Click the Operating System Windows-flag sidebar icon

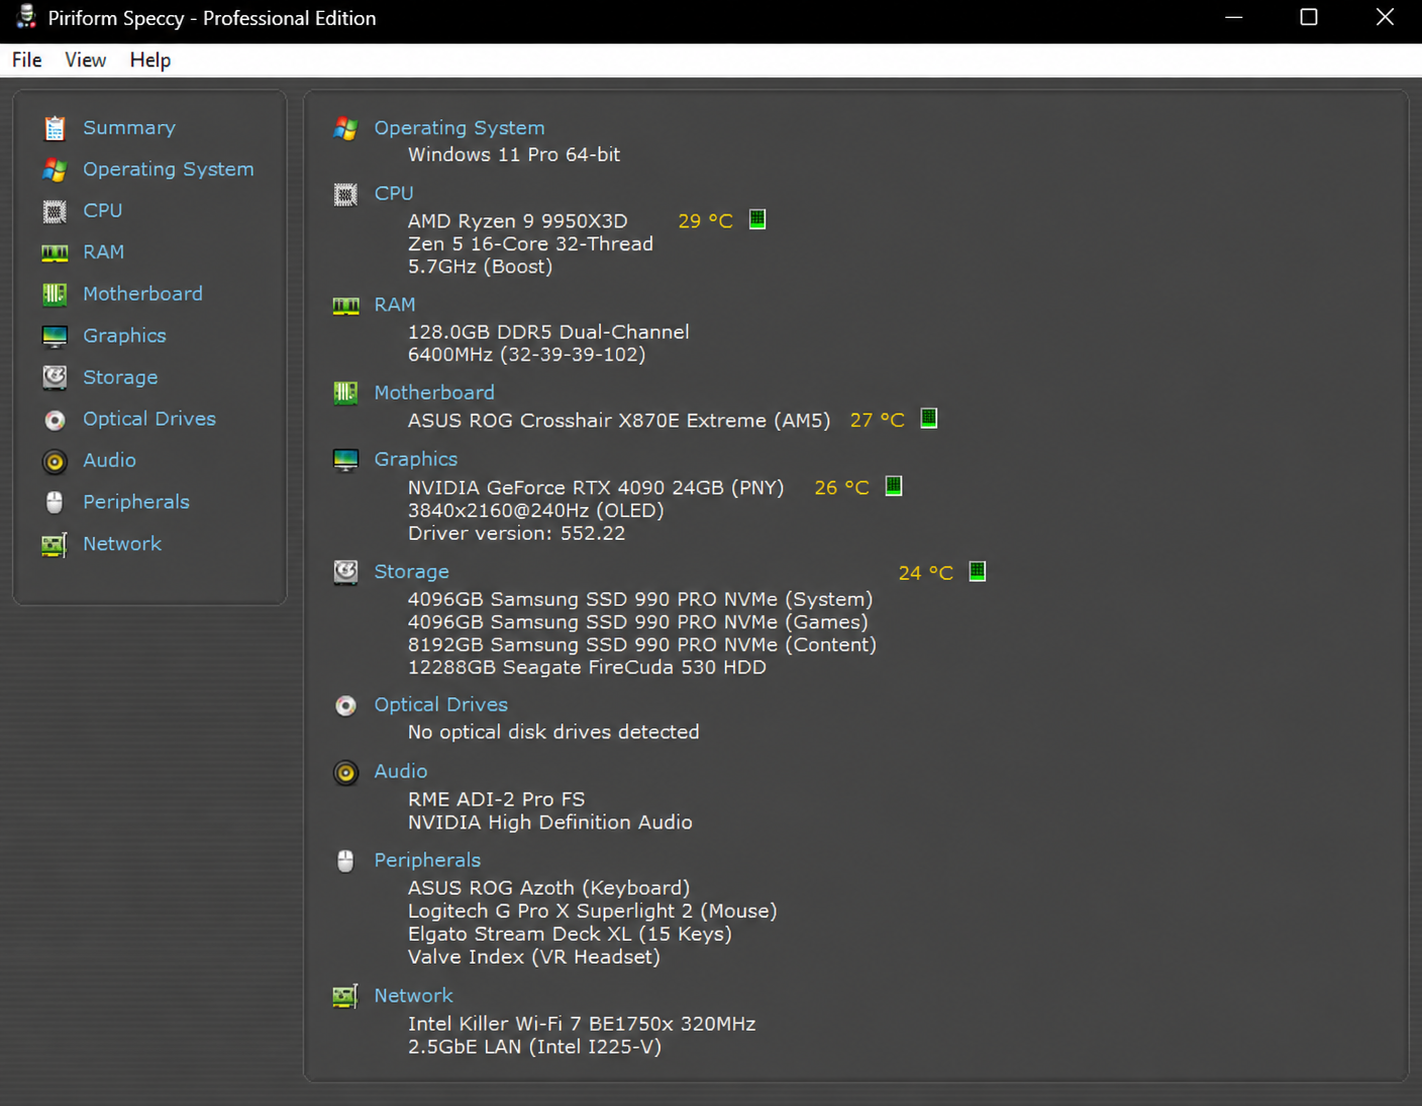point(55,170)
